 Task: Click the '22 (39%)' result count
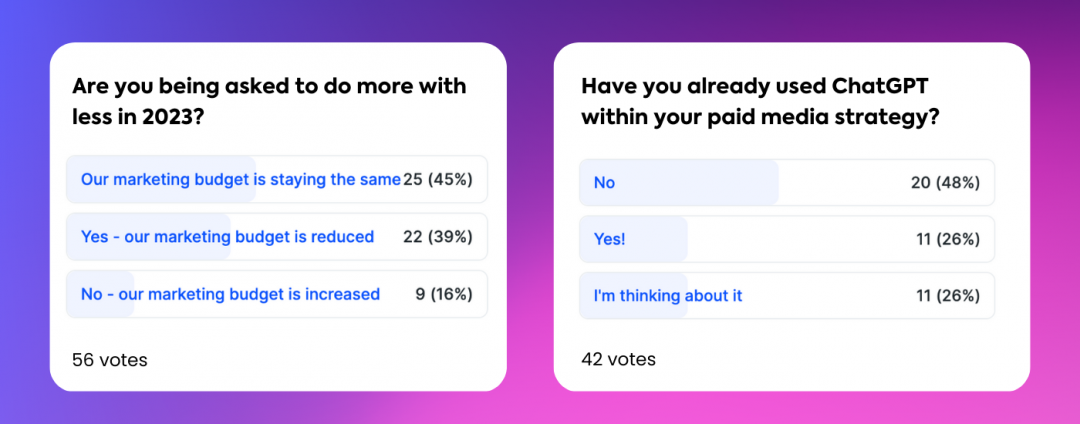tap(438, 237)
